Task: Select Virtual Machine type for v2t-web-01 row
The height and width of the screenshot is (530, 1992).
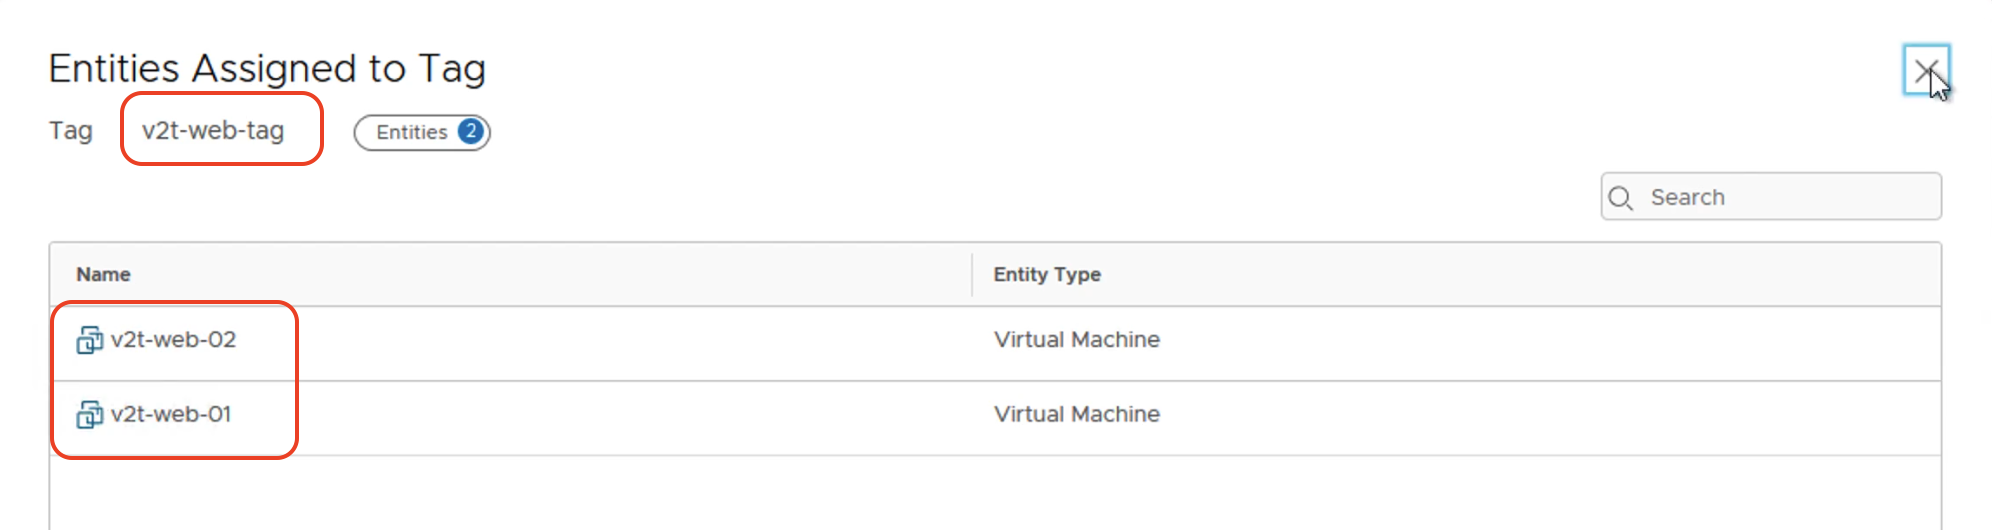Action: coord(1077,414)
